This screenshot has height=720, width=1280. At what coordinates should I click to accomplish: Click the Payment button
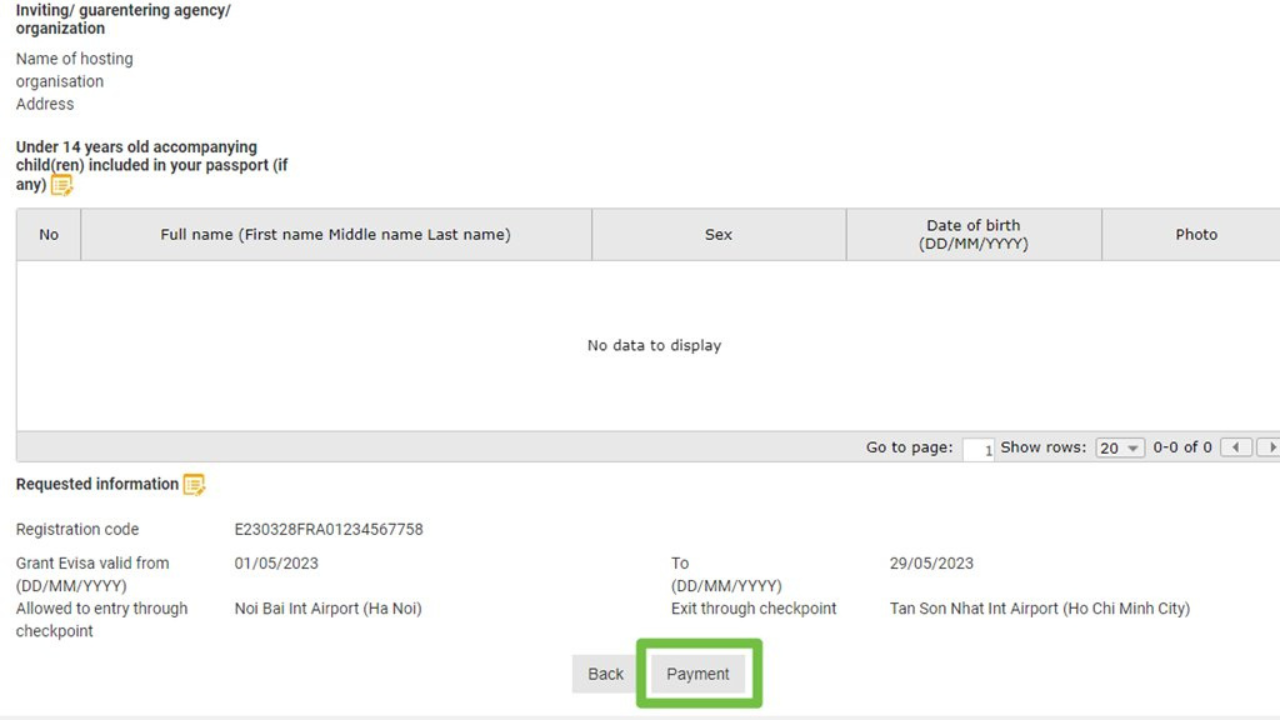pyautogui.click(x=698, y=674)
